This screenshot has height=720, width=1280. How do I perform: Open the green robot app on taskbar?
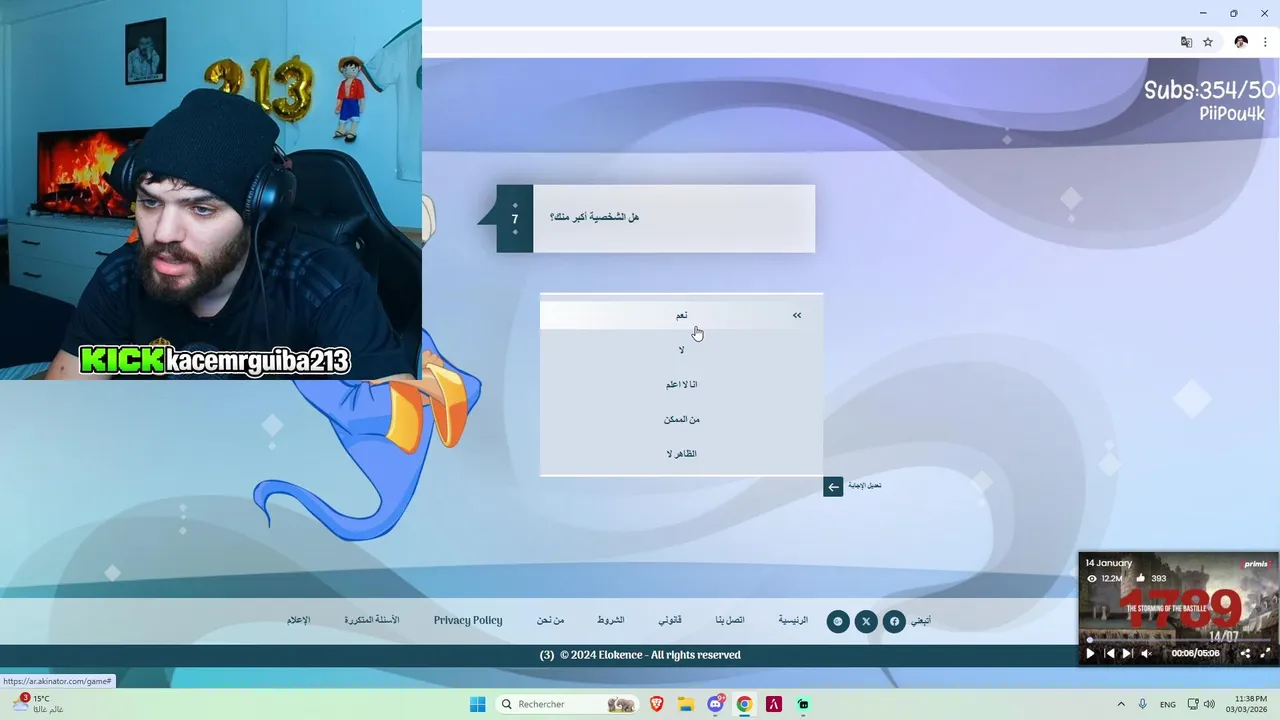click(x=803, y=704)
